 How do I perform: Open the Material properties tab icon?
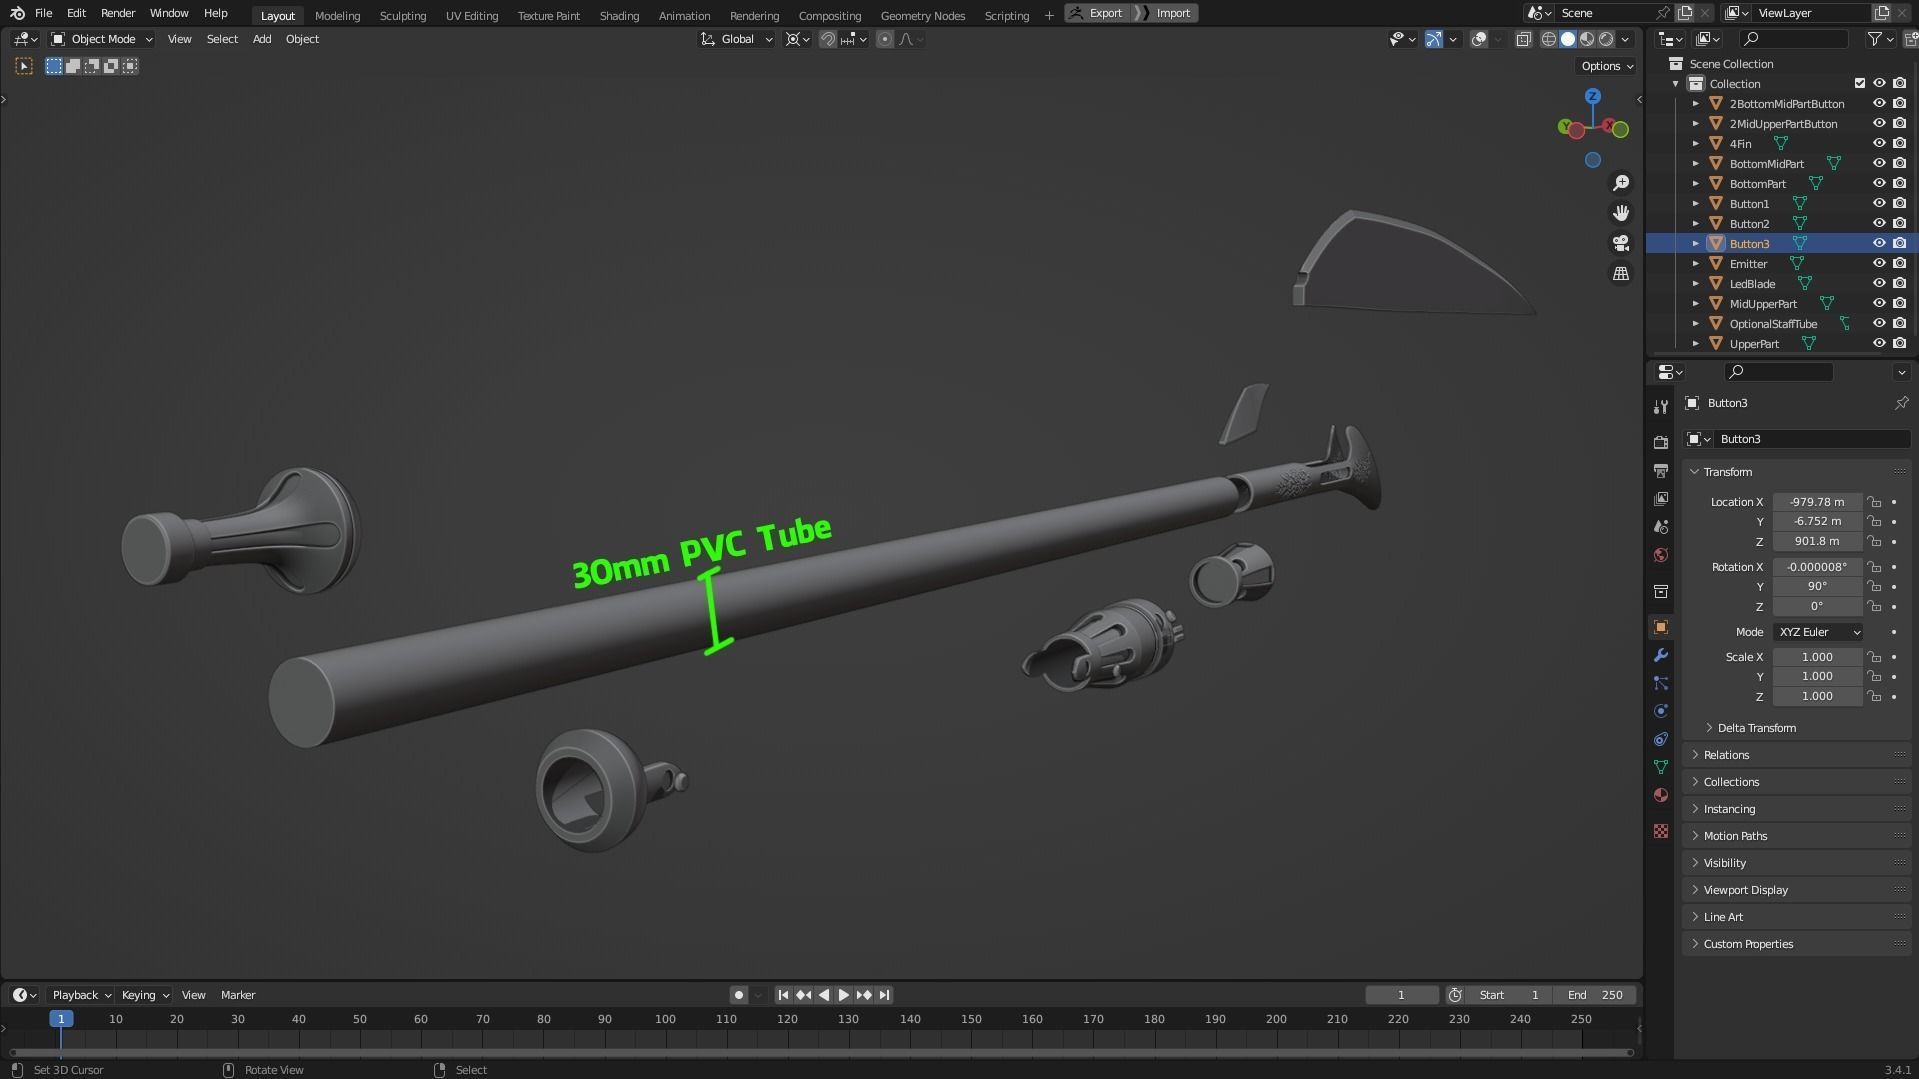[x=1661, y=795]
